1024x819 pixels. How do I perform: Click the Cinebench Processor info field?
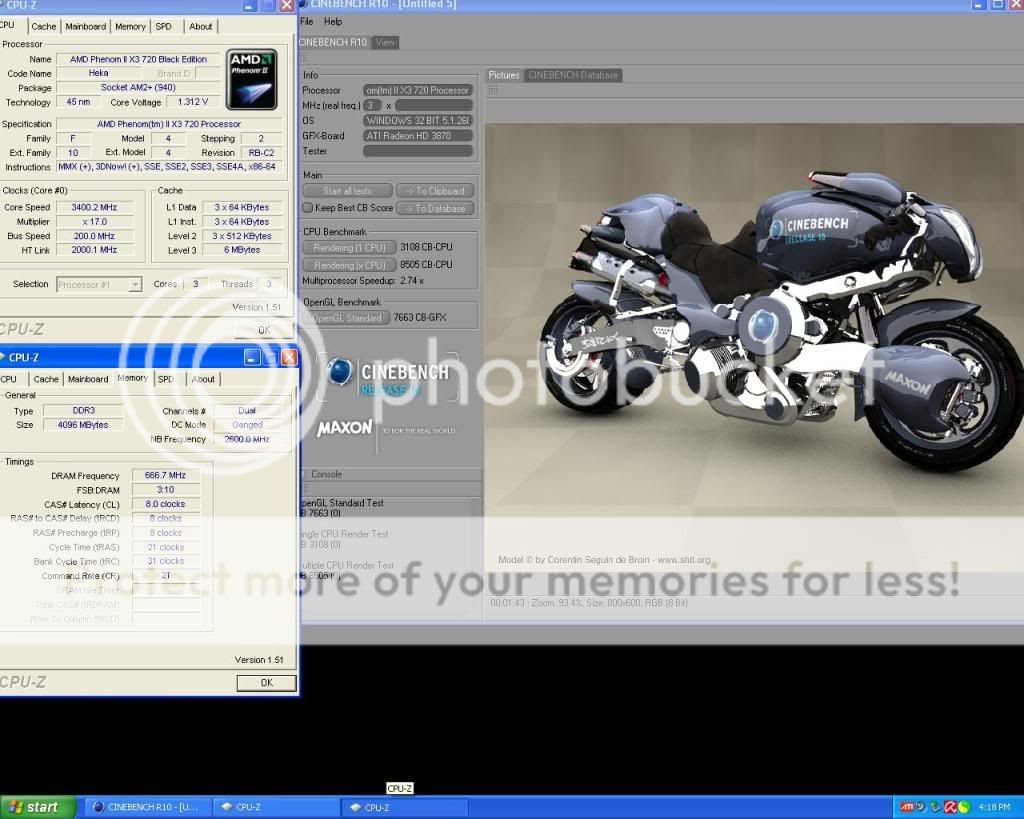coord(417,90)
